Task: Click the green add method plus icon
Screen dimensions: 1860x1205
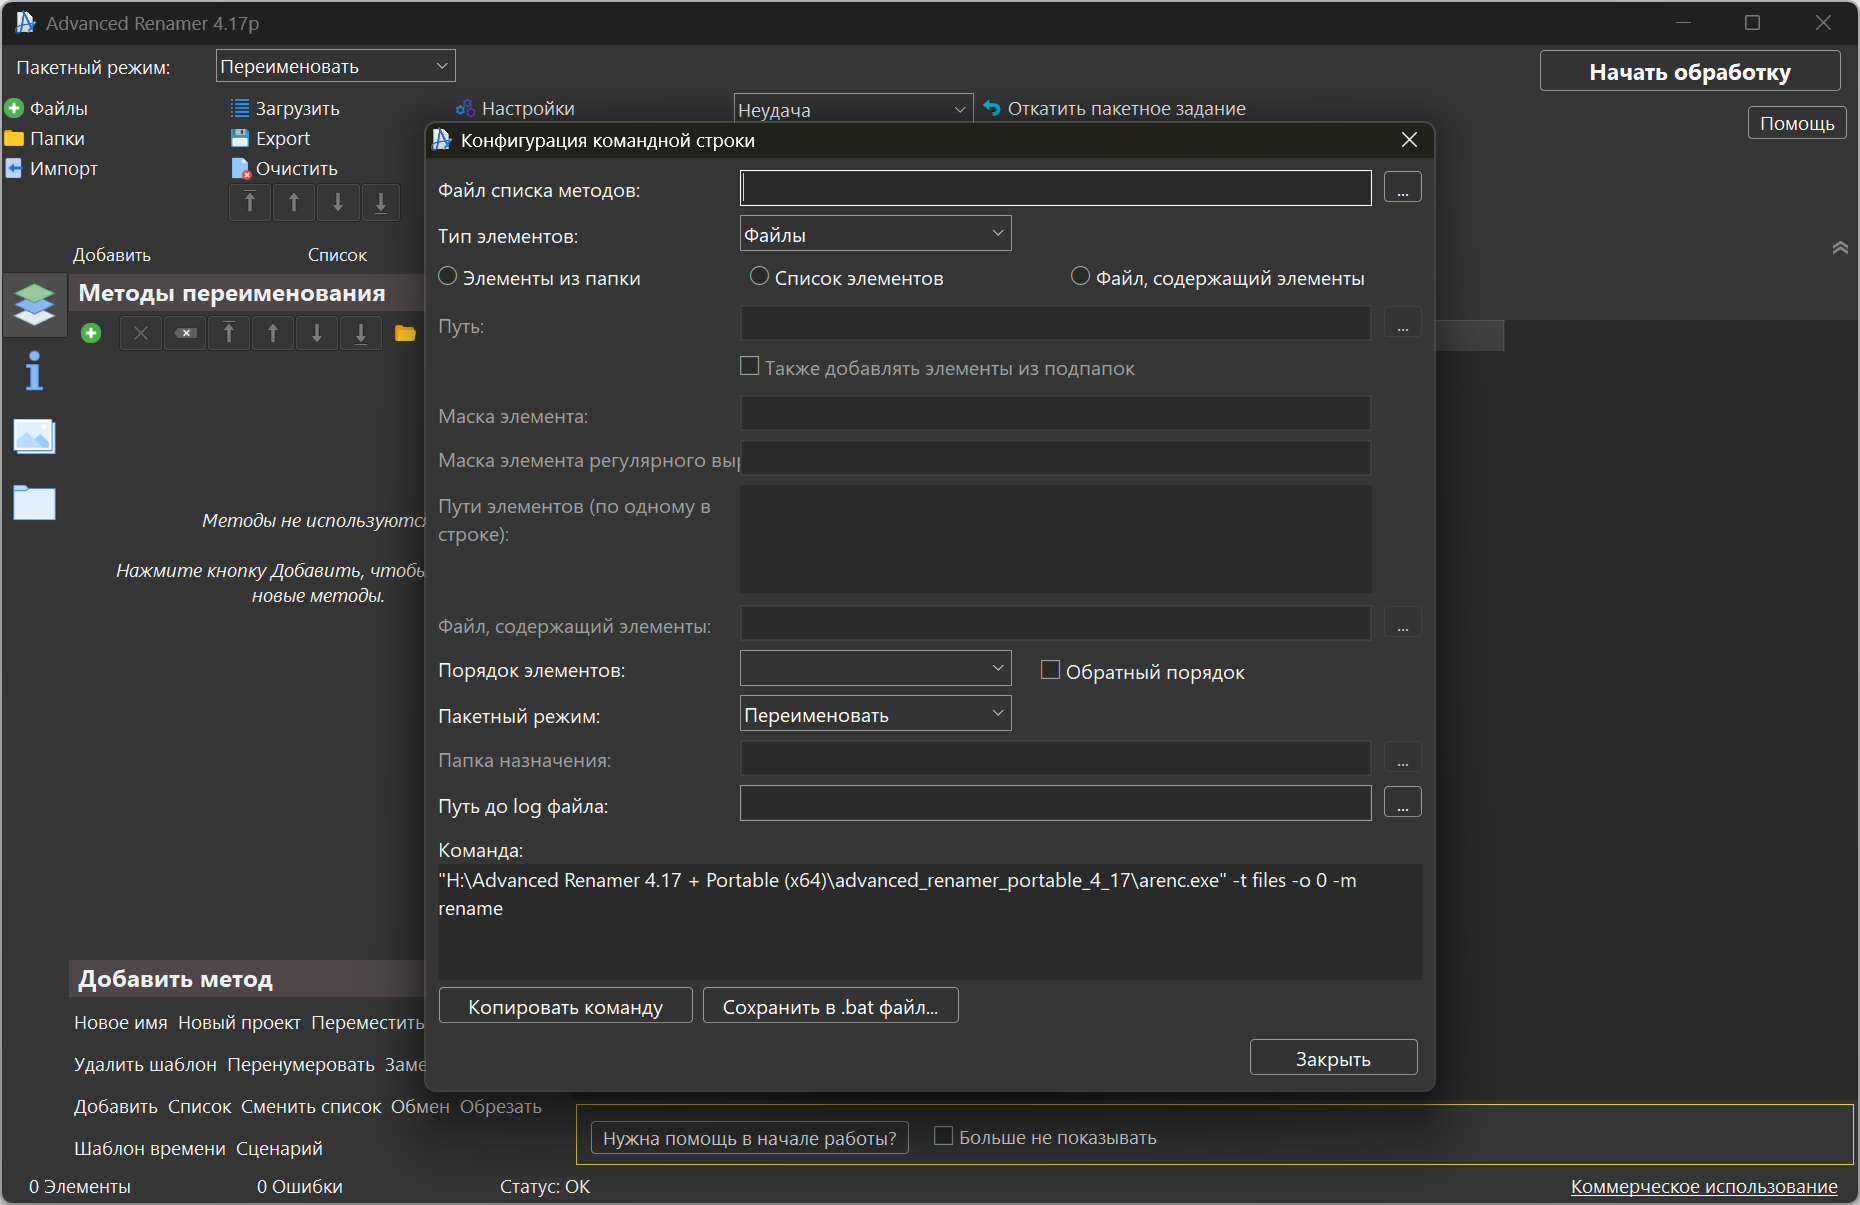Action: click(91, 333)
